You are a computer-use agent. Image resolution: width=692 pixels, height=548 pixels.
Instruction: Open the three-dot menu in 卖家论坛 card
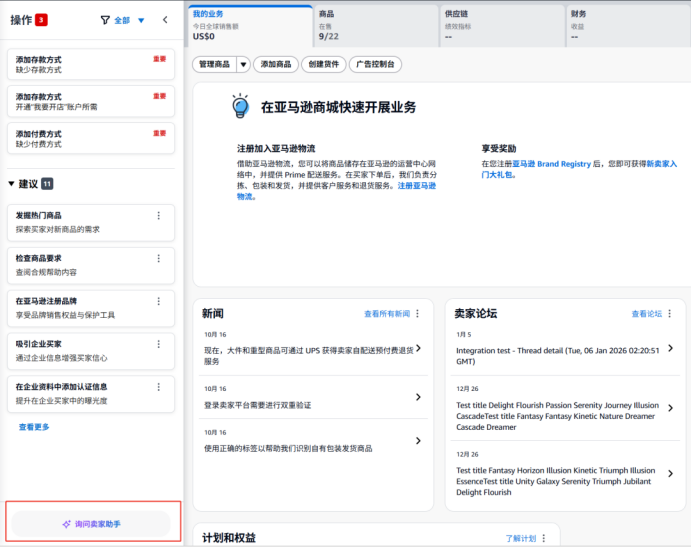coord(669,313)
